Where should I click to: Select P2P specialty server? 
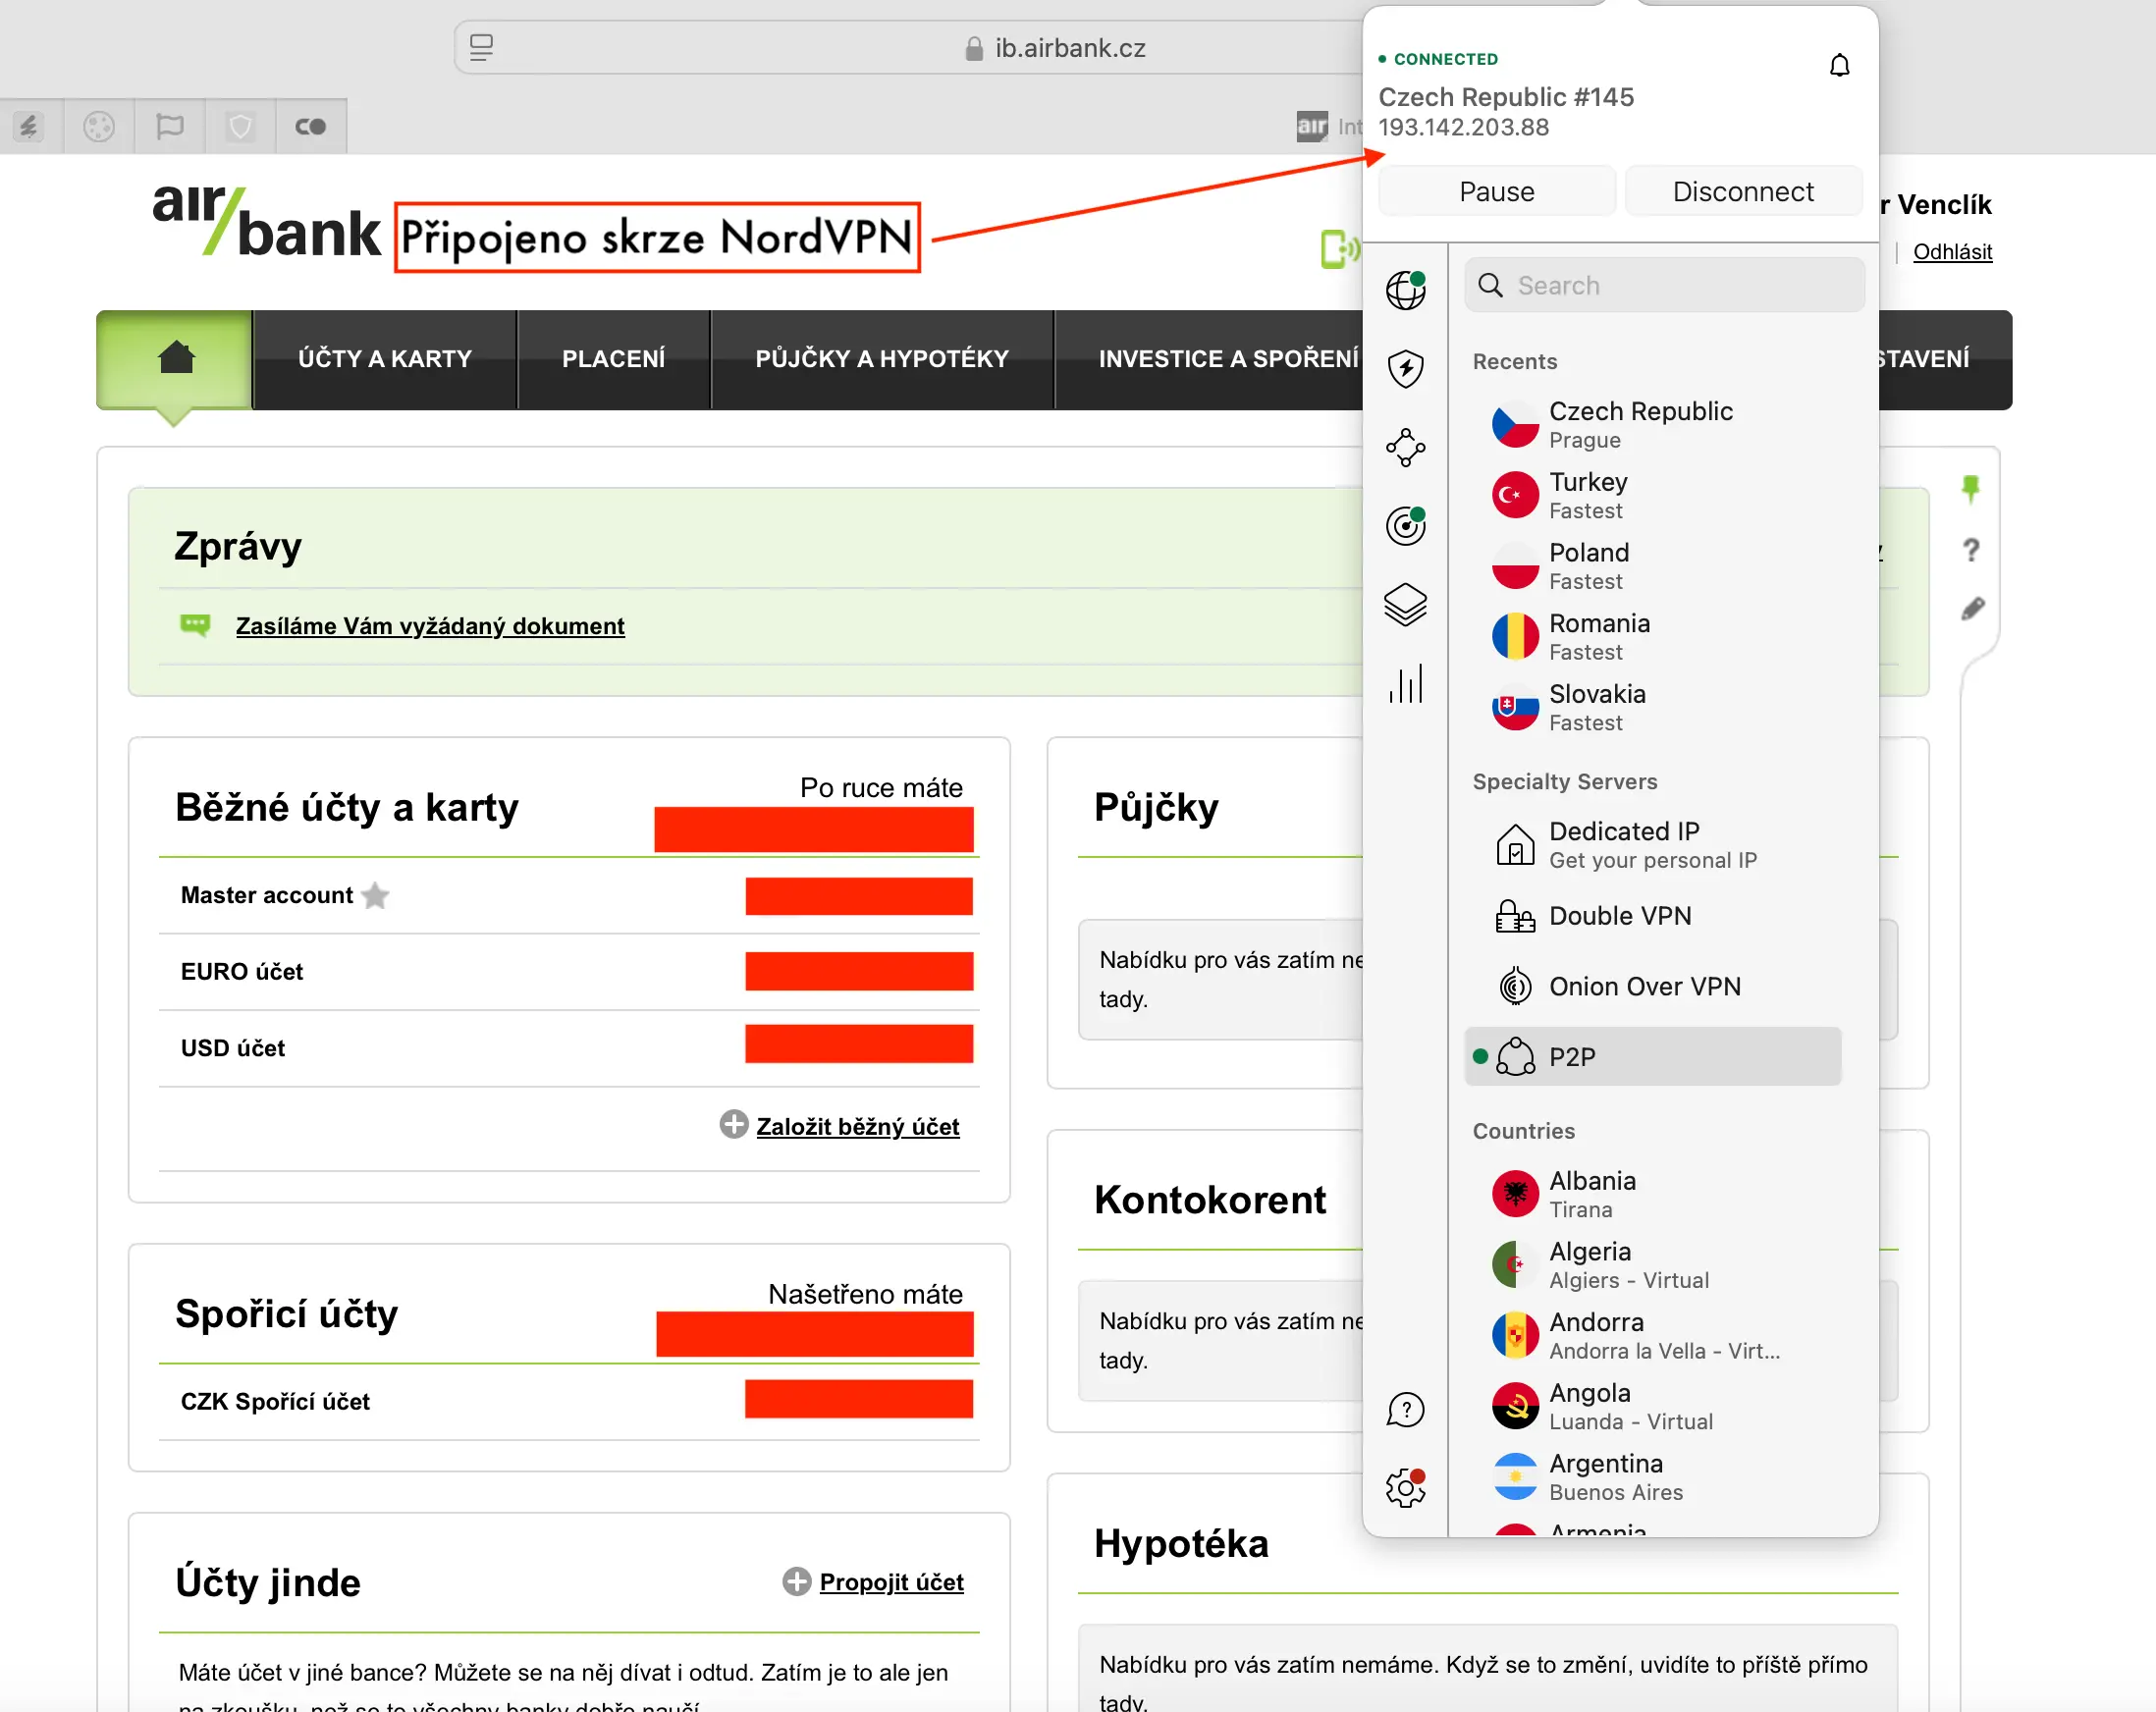tap(1652, 1056)
